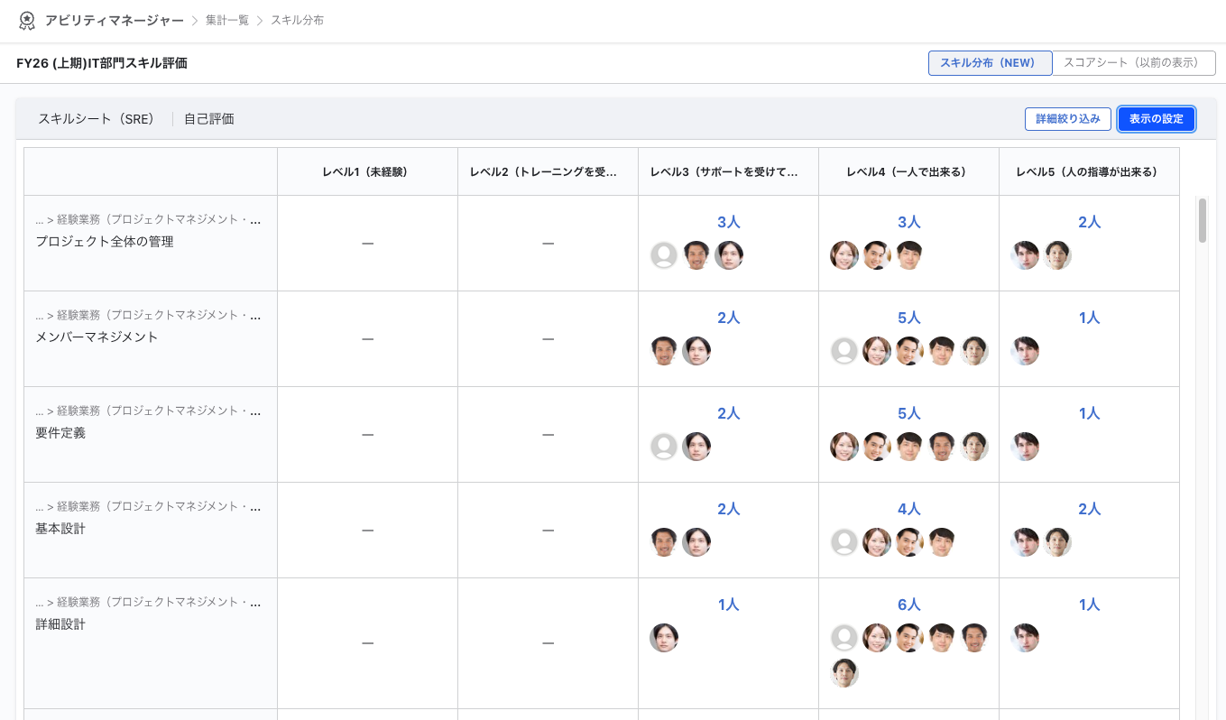Click gray placeholder avatar in プロジェクト全体の管理 row

click(664, 255)
